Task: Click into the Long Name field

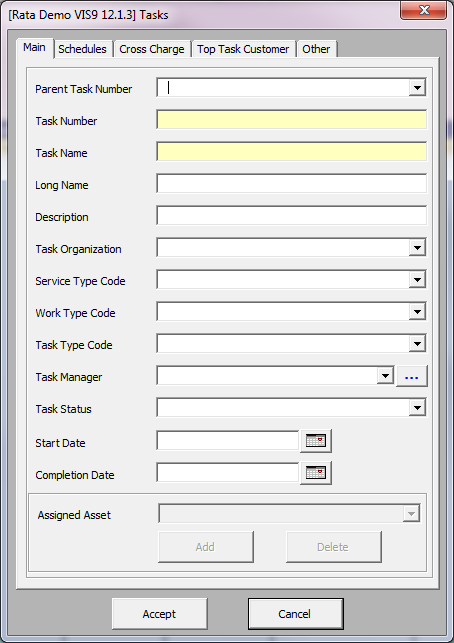Action: tap(292, 184)
